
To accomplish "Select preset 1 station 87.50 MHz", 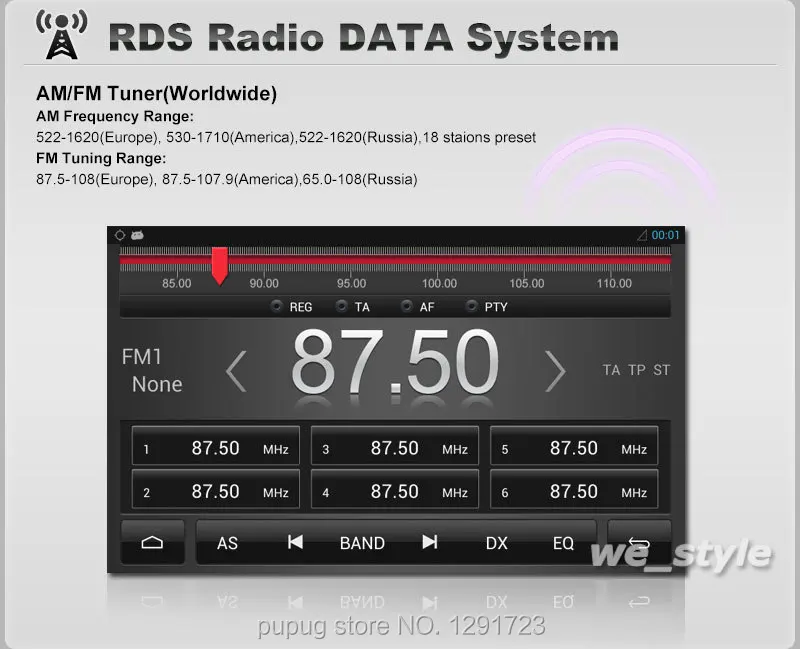I will pyautogui.click(x=216, y=446).
